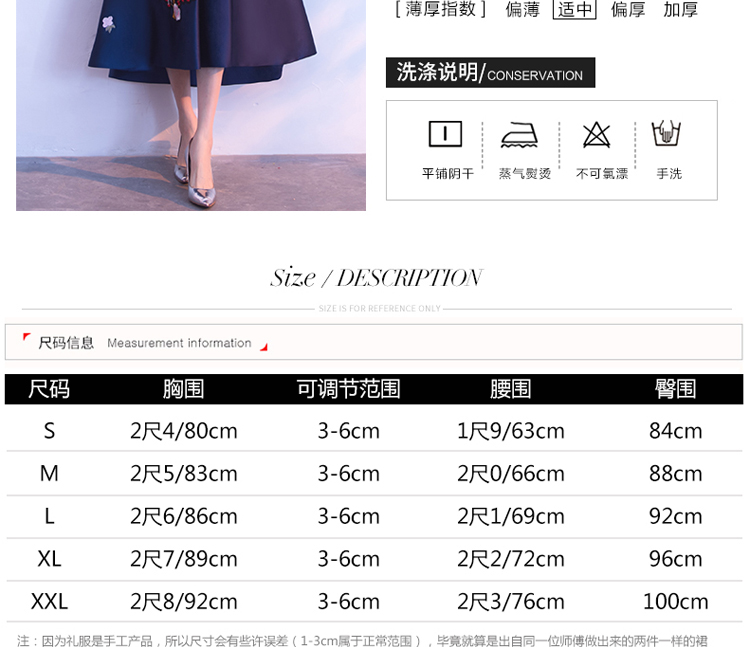Image resolution: width=750 pixels, height=647 pixels.
Task: Click the XXL size row label
Action: (49, 602)
